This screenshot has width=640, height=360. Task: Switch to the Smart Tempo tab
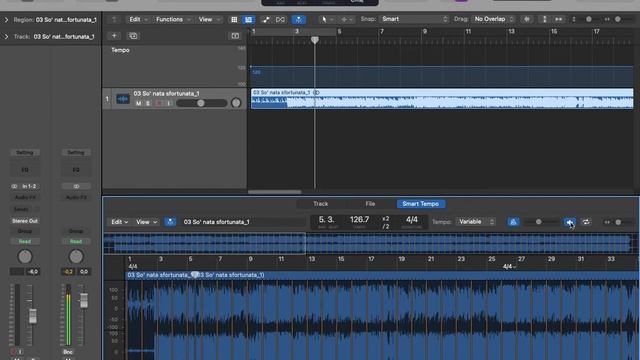(x=420, y=204)
